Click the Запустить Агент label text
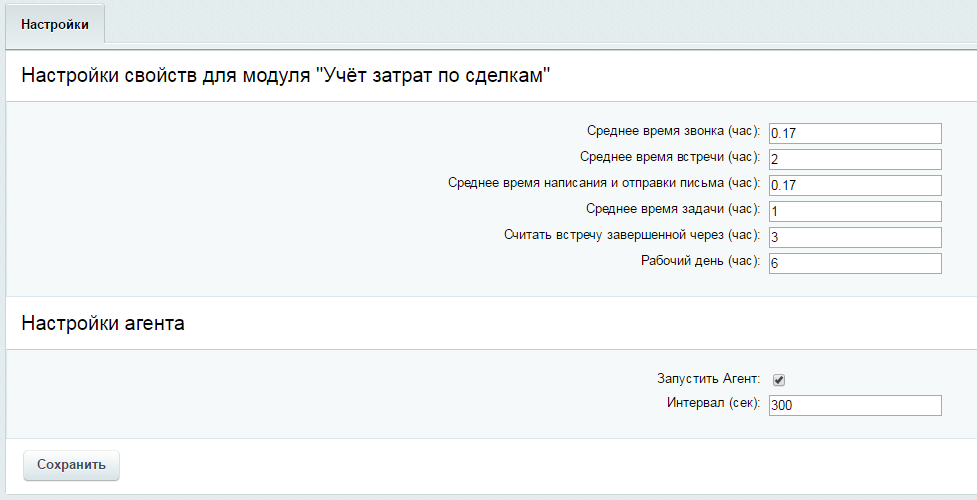This screenshot has height=500, width=977. 709,379
